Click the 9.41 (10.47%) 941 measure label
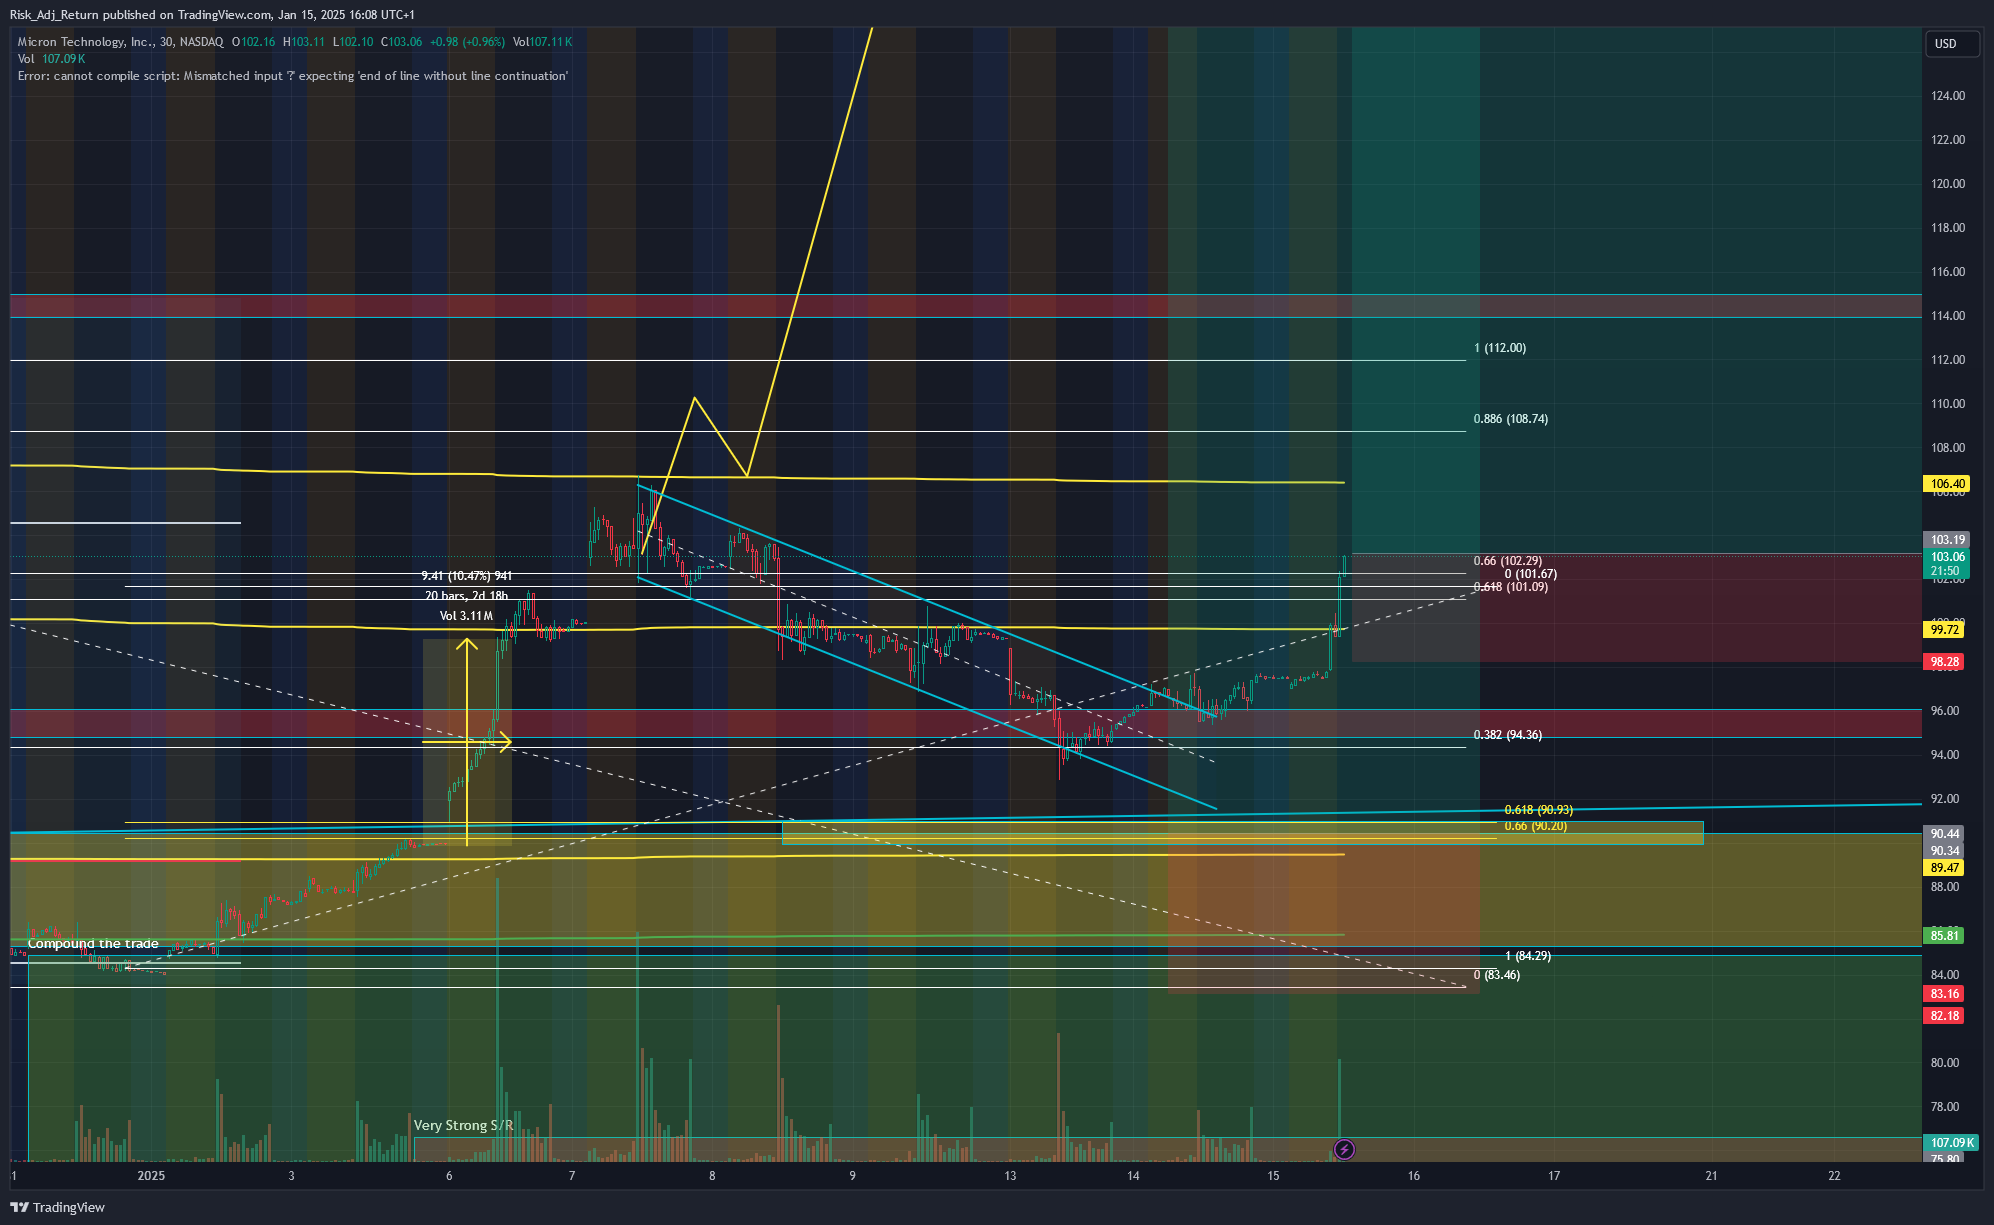Image resolution: width=1994 pixels, height=1225 pixels. point(467,576)
